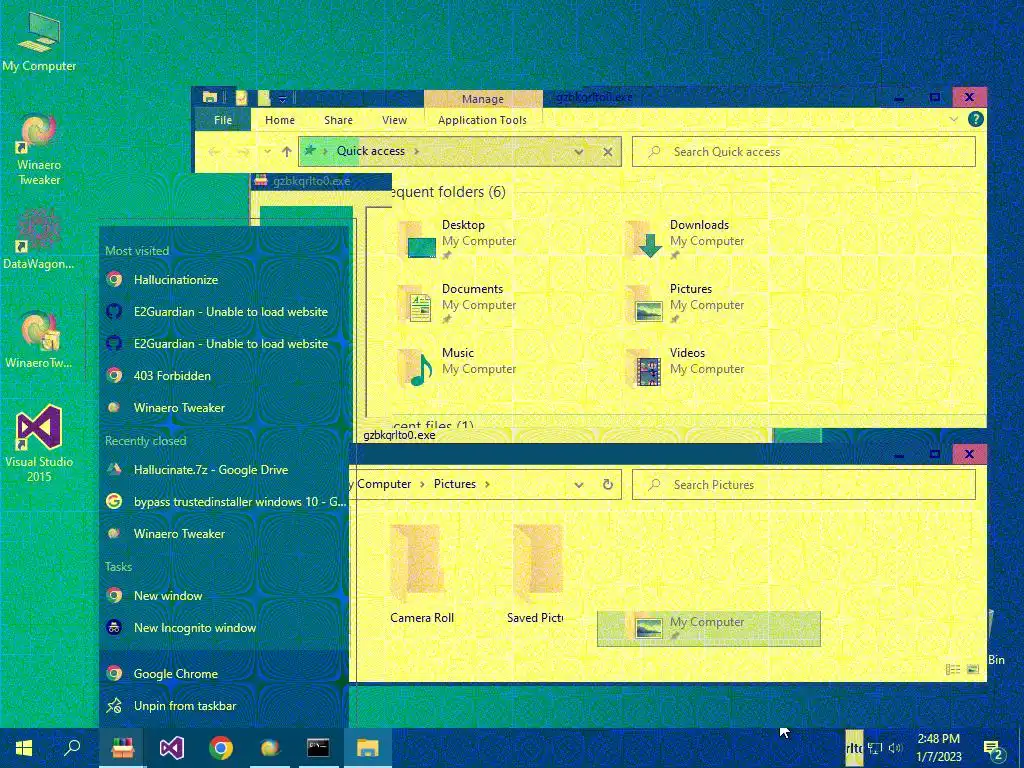The width and height of the screenshot is (1024, 768).
Task: Open File Explorer from the taskbar
Action: click(367, 748)
